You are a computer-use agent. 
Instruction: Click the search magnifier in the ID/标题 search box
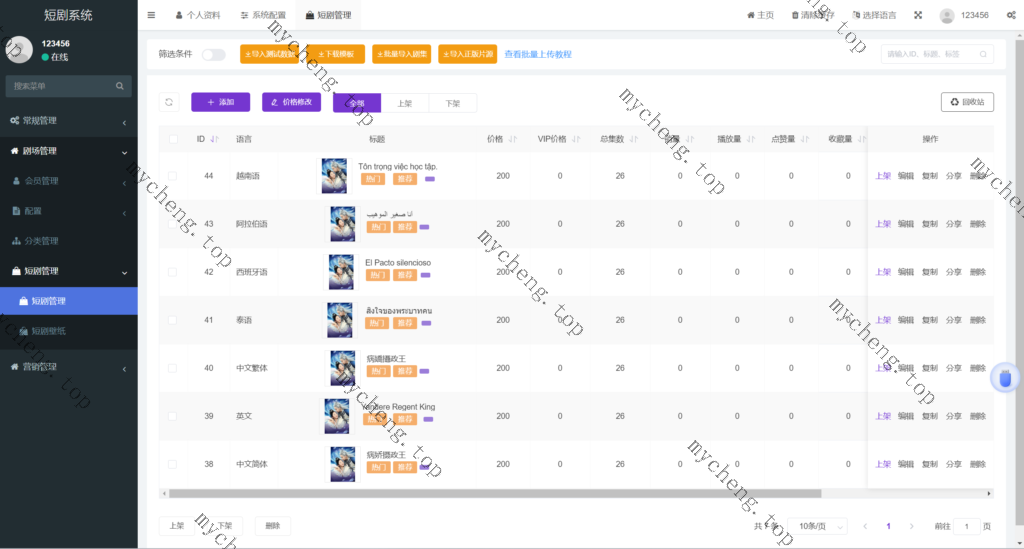(983, 54)
